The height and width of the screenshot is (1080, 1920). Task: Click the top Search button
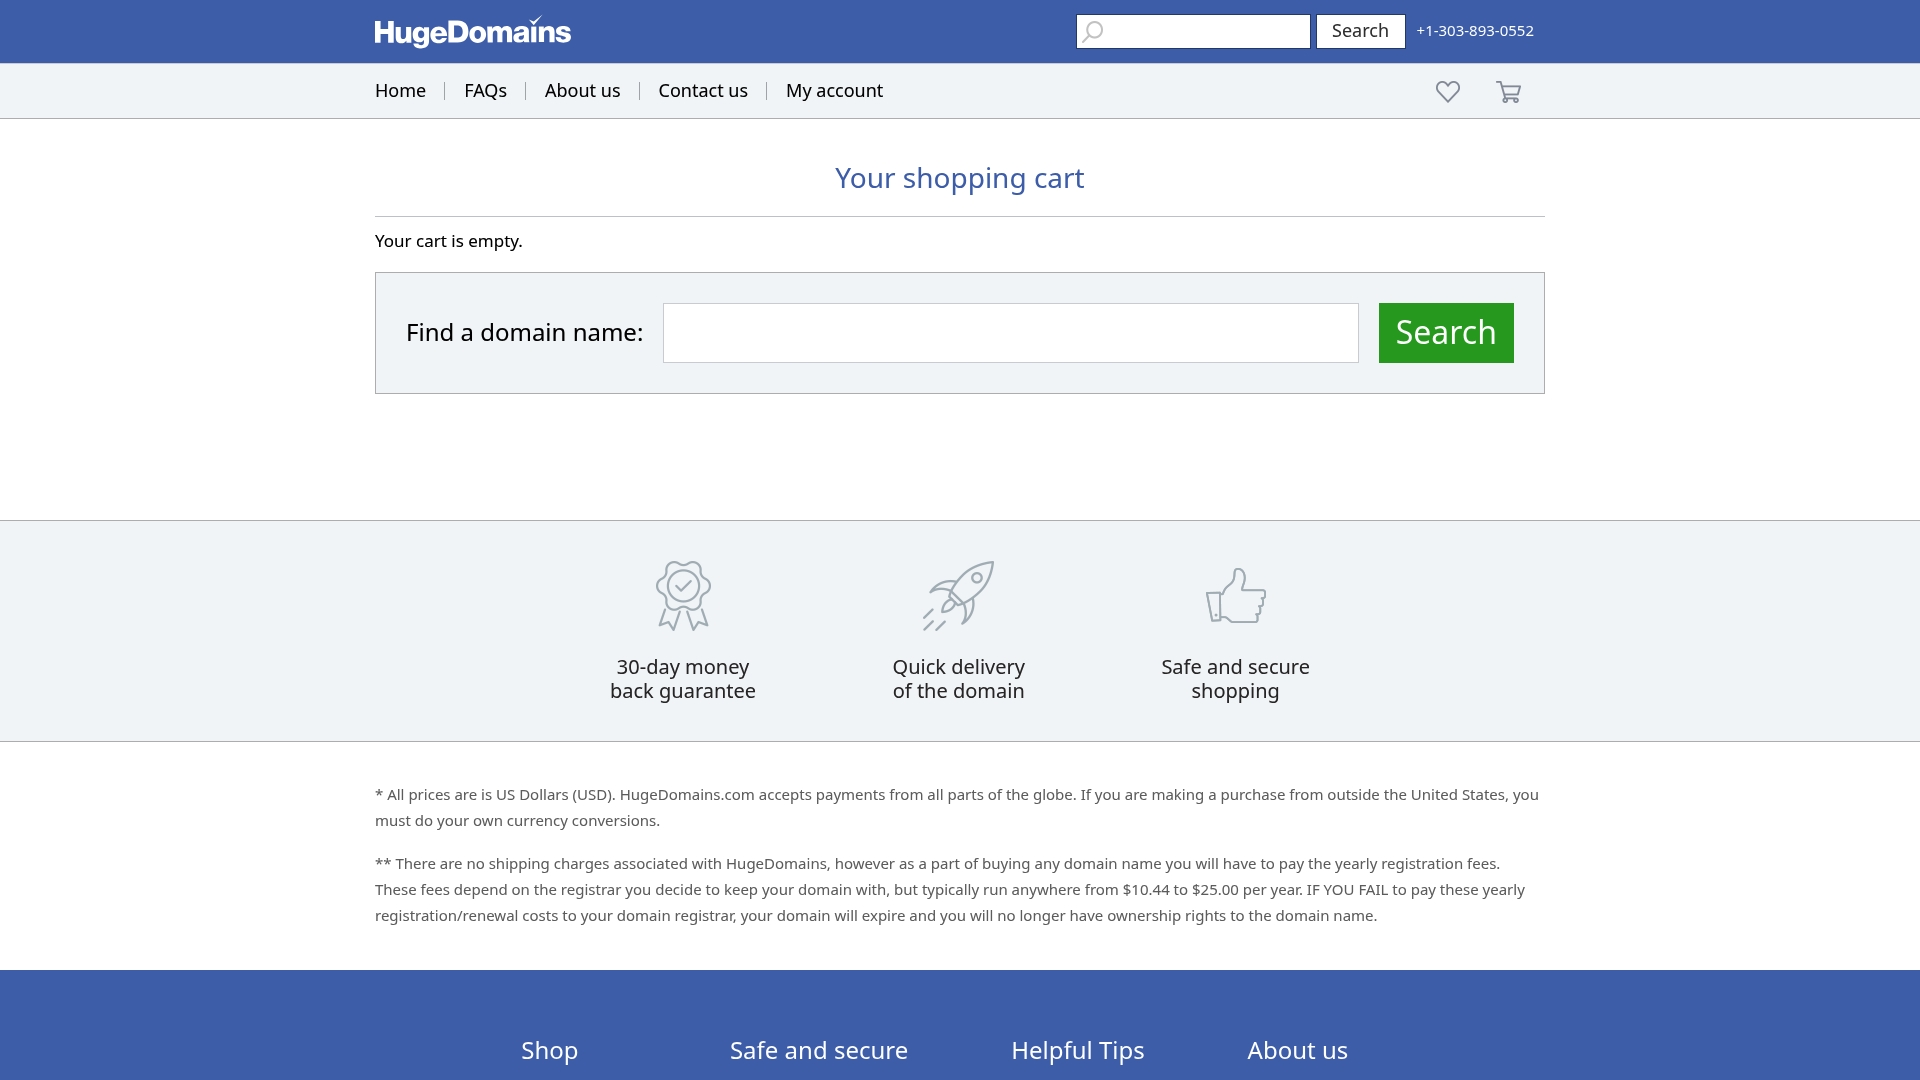pyautogui.click(x=1359, y=31)
